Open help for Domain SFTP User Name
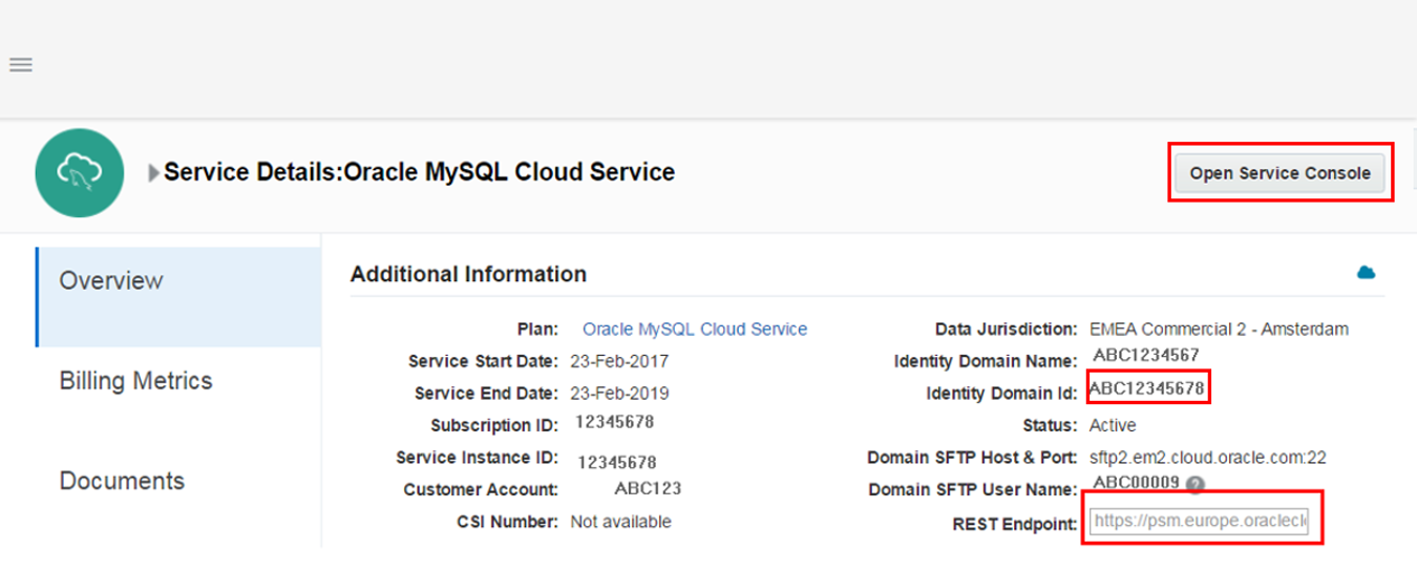The width and height of the screenshot is (1417, 571). (1195, 485)
